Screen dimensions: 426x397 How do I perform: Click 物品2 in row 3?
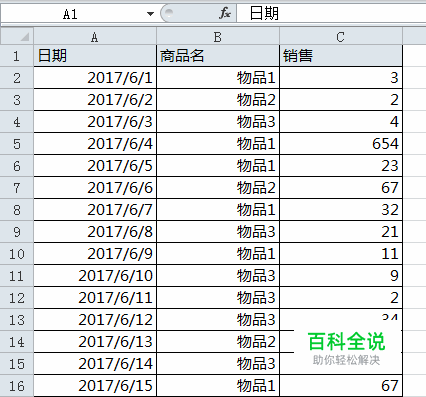point(218,100)
